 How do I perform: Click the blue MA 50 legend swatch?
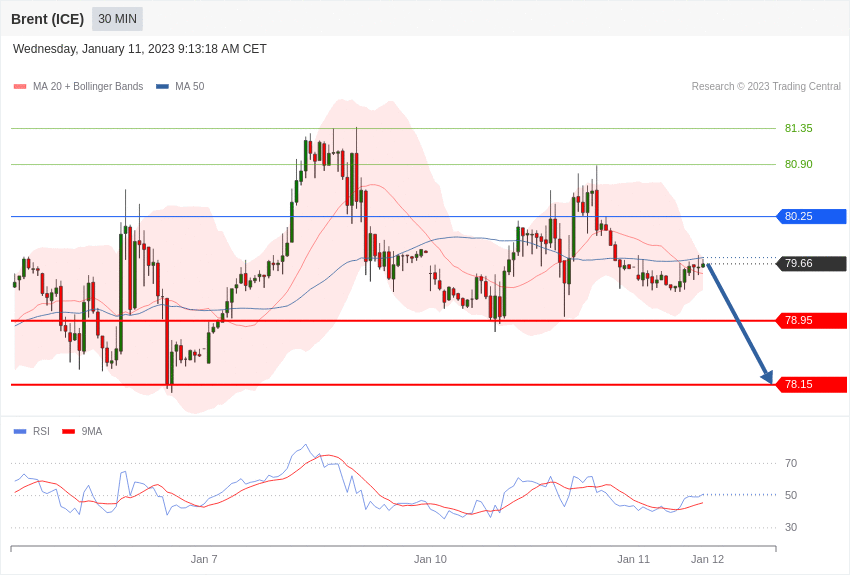coord(162,87)
